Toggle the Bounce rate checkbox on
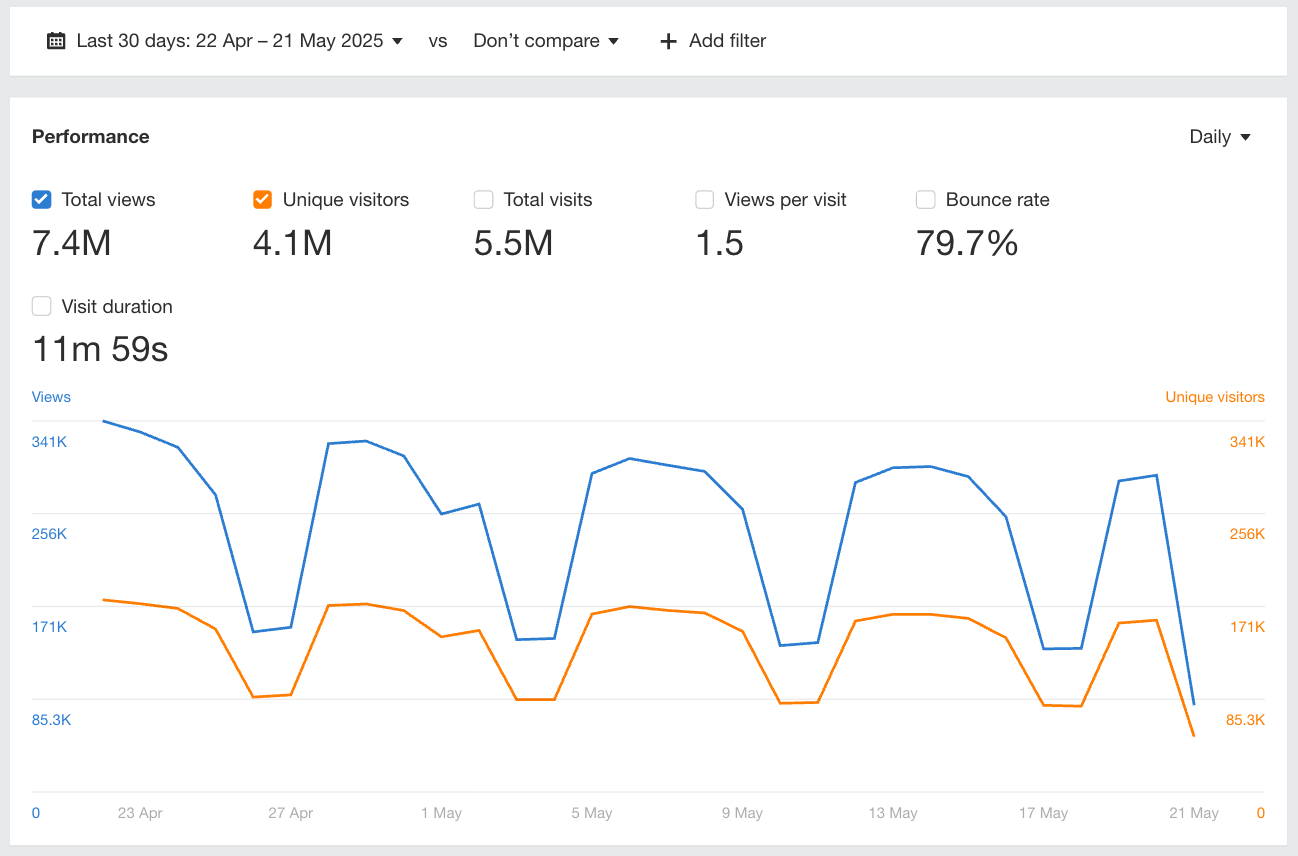The height and width of the screenshot is (856, 1298). pos(926,199)
